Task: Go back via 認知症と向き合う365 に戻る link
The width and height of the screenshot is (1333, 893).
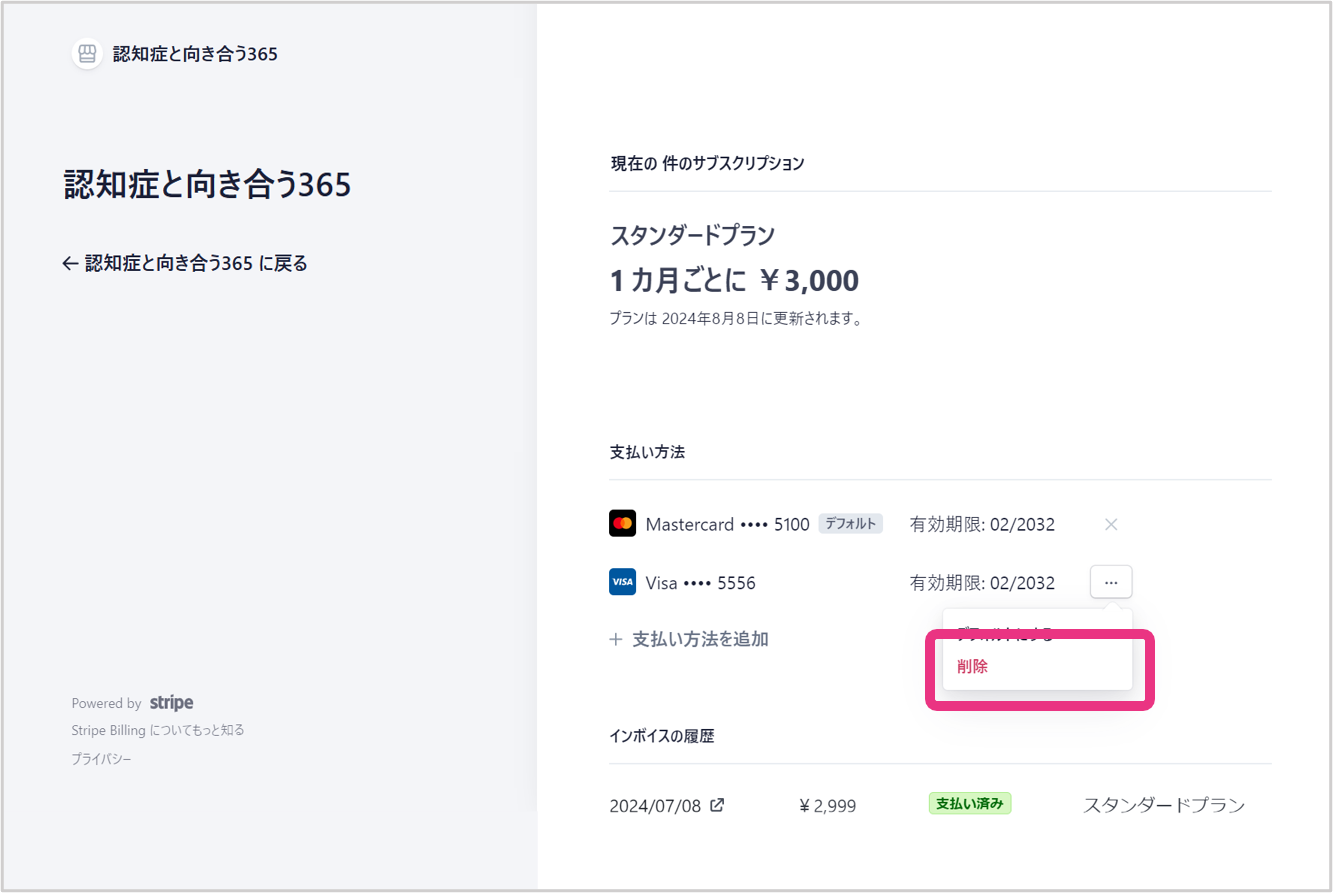Action: (x=195, y=264)
